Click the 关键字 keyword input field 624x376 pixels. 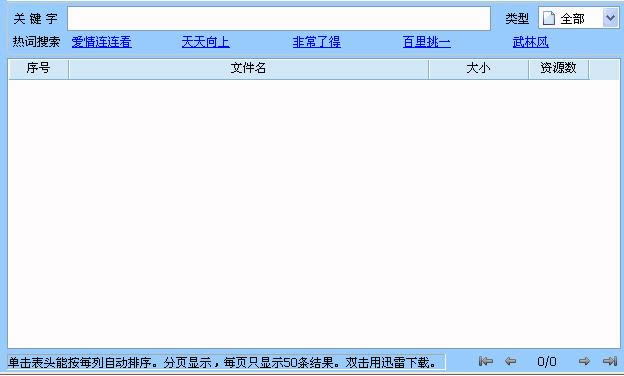[x=279, y=18]
